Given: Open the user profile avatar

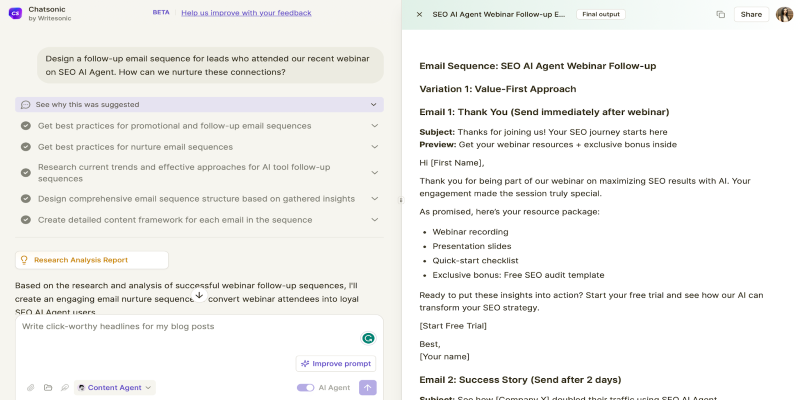Looking at the screenshot, I should [784, 14].
